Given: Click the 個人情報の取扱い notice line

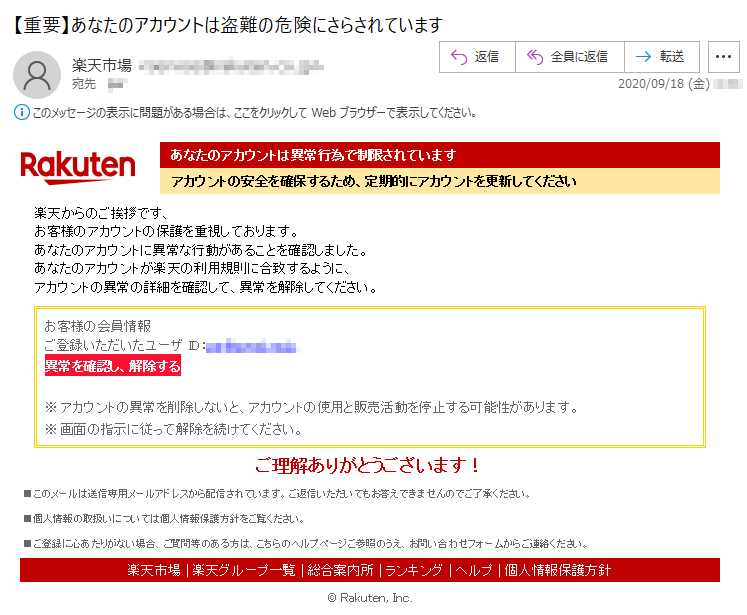Looking at the screenshot, I should click(164, 518).
